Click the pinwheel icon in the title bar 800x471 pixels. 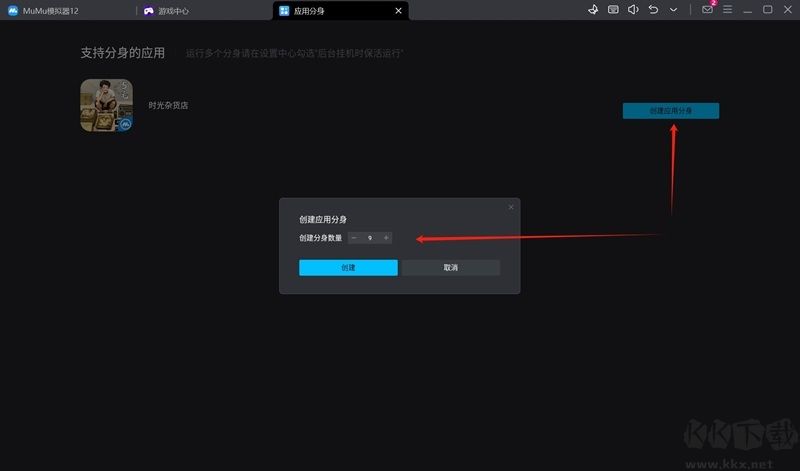click(x=593, y=10)
